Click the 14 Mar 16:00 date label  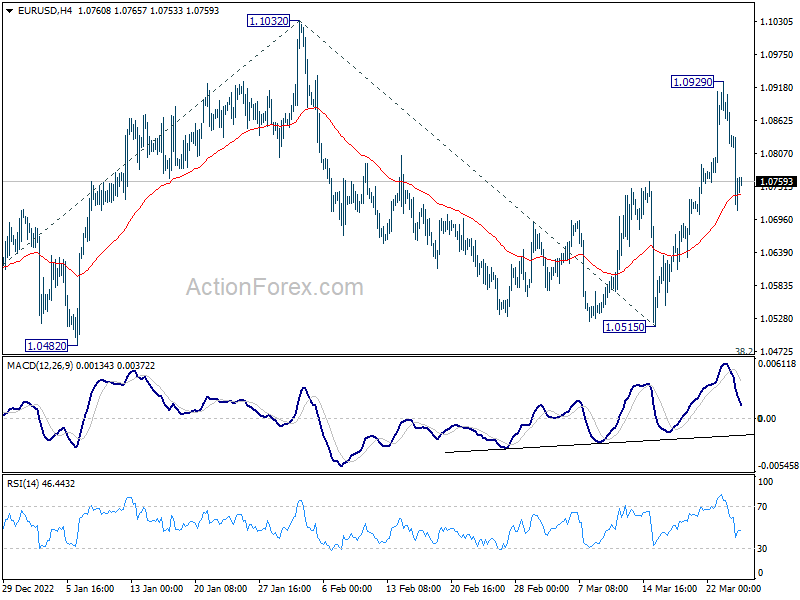pos(669,589)
